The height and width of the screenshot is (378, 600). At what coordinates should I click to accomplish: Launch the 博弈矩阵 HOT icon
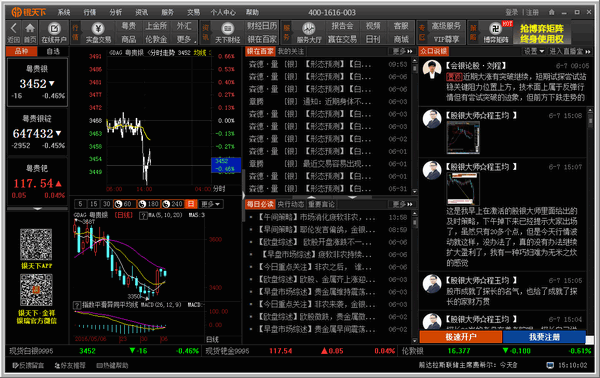tap(496, 32)
